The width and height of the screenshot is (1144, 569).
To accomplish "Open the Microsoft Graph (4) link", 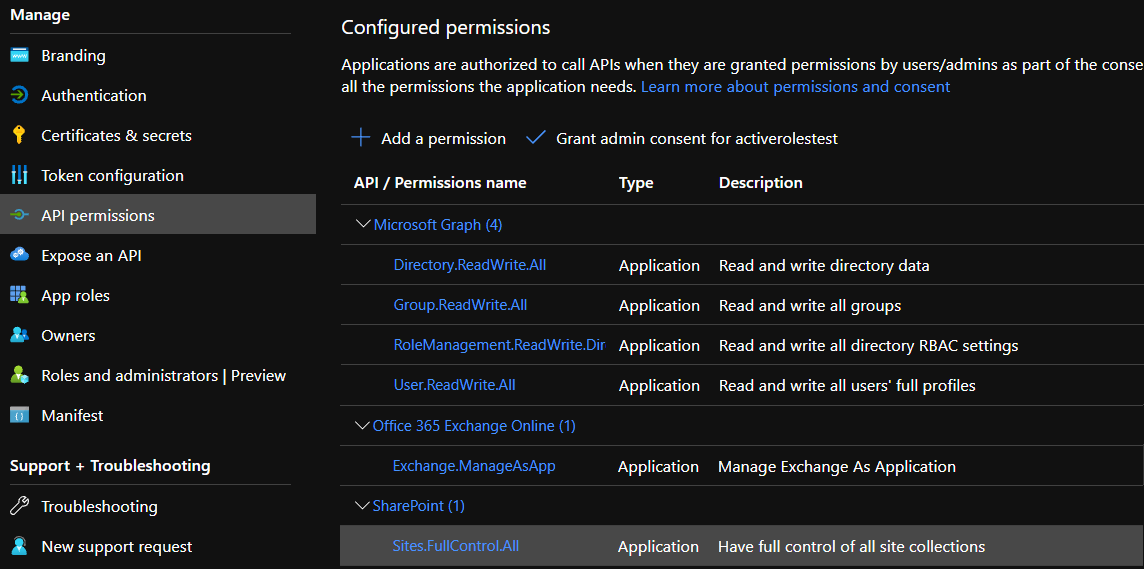I will pyautogui.click(x=438, y=225).
